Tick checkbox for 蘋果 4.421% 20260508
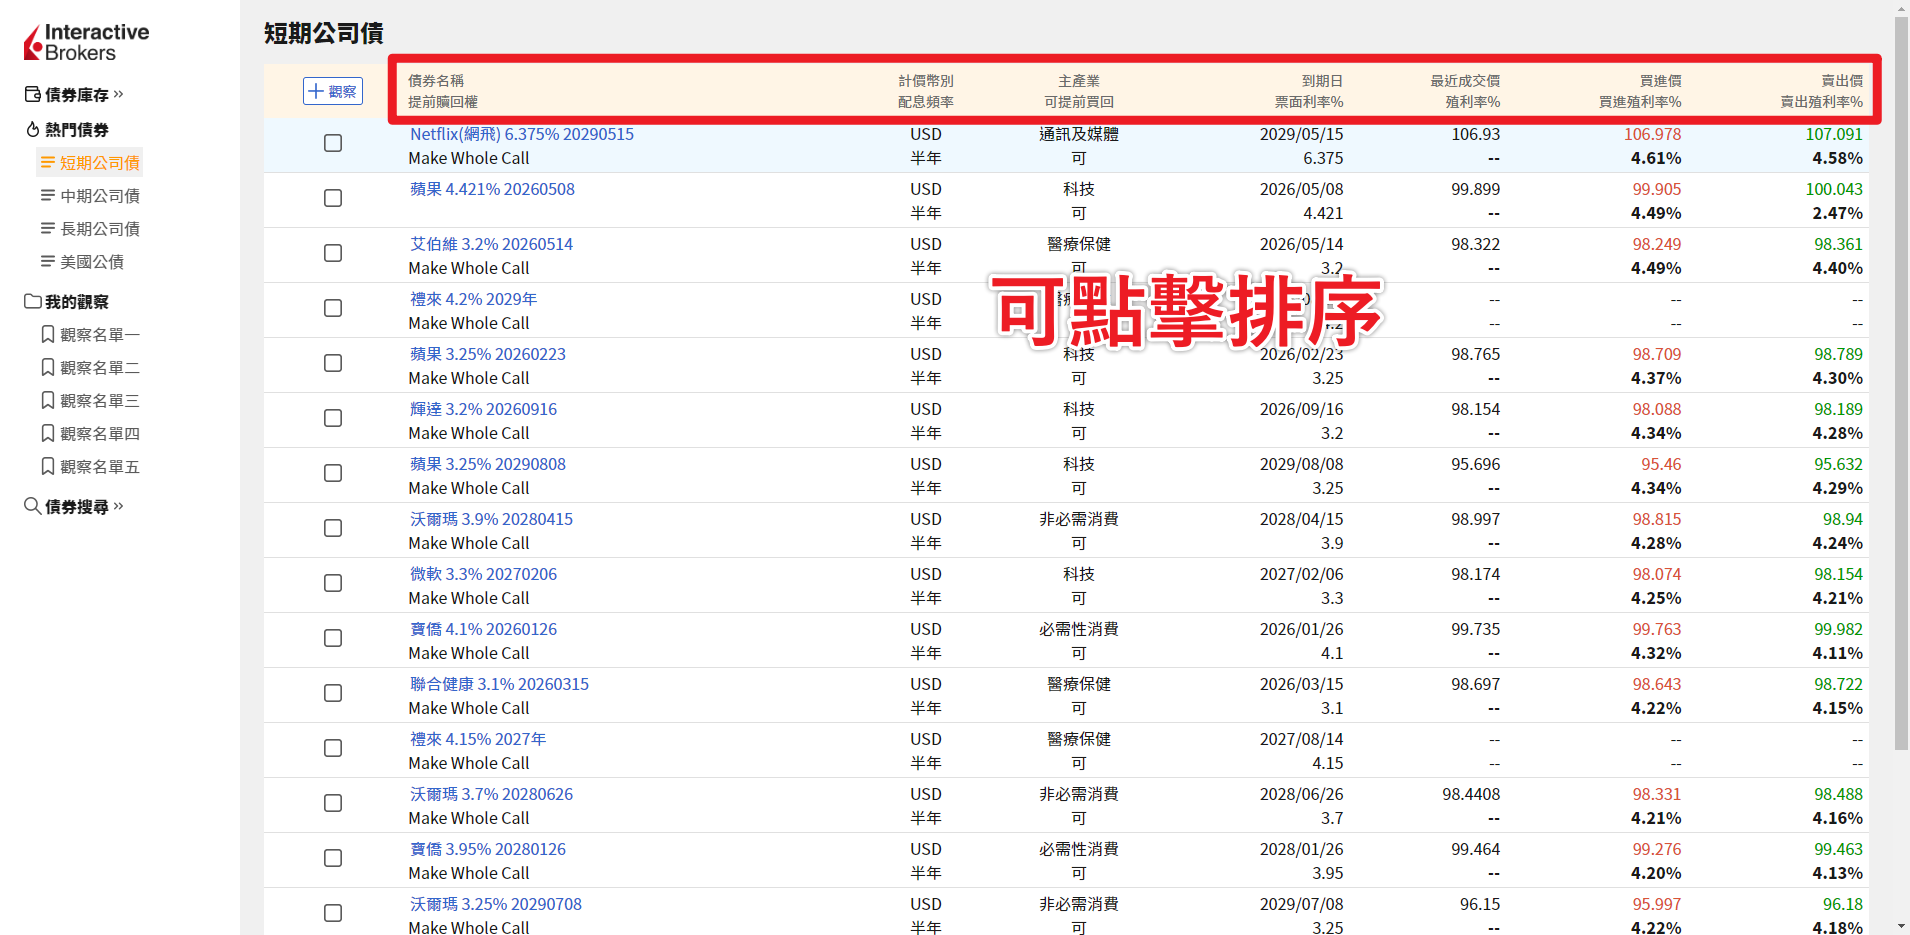This screenshot has height=935, width=1910. click(x=333, y=198)
